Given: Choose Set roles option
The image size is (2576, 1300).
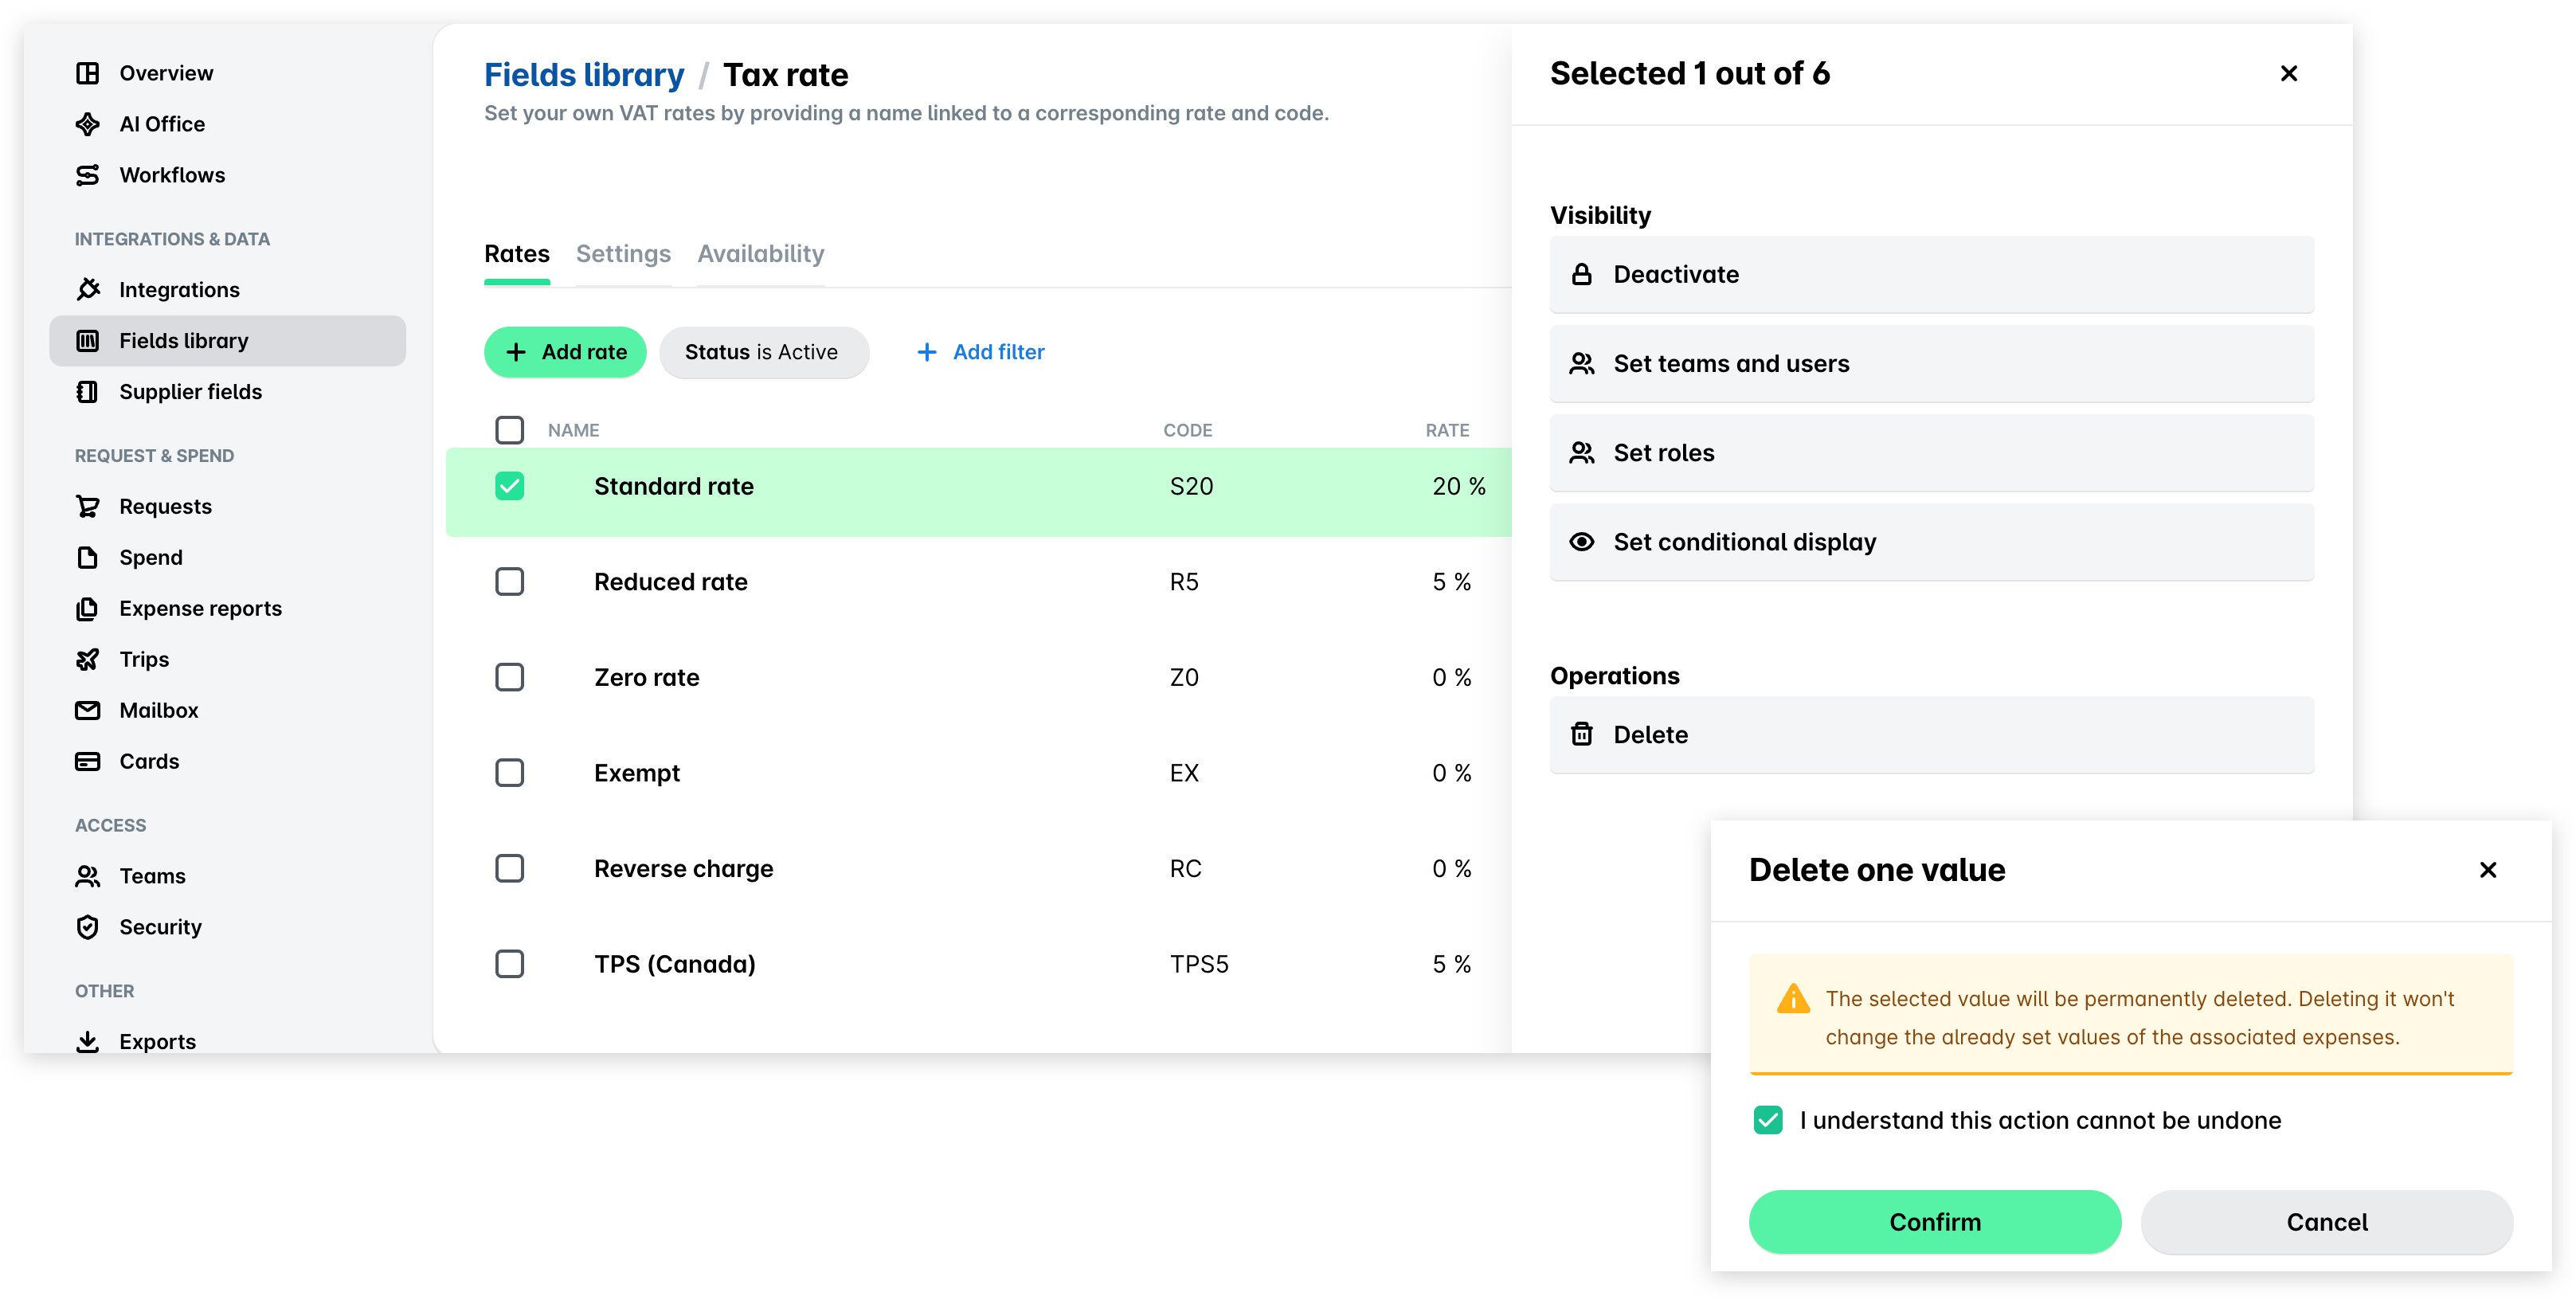Looking at the screenshot, I should point(1931,452).
